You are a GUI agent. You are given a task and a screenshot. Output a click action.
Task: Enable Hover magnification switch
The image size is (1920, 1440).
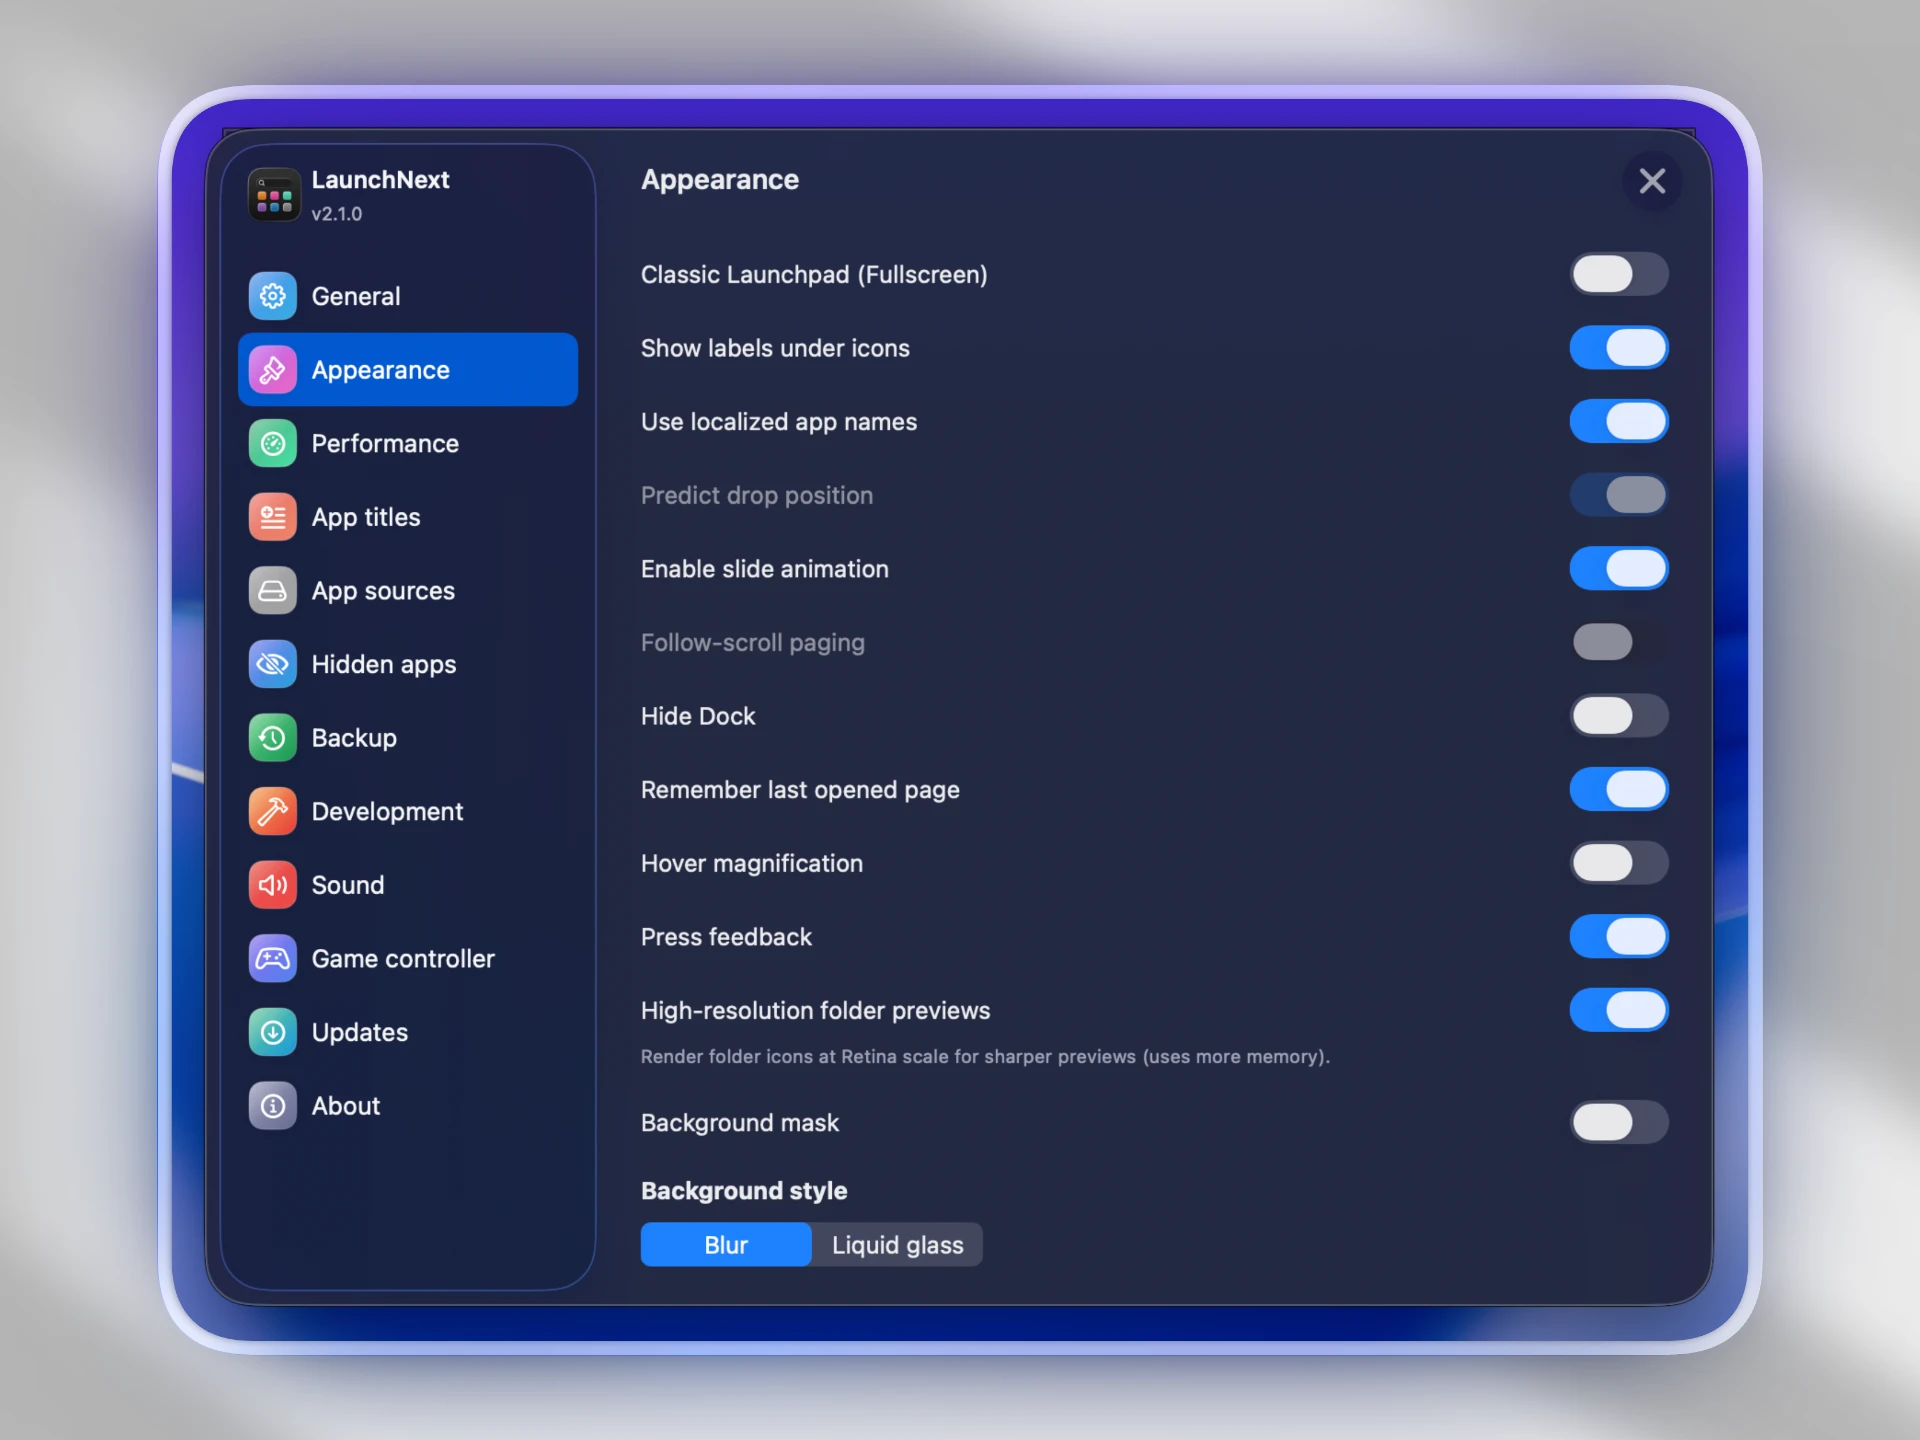click(x=1618, y=863)
